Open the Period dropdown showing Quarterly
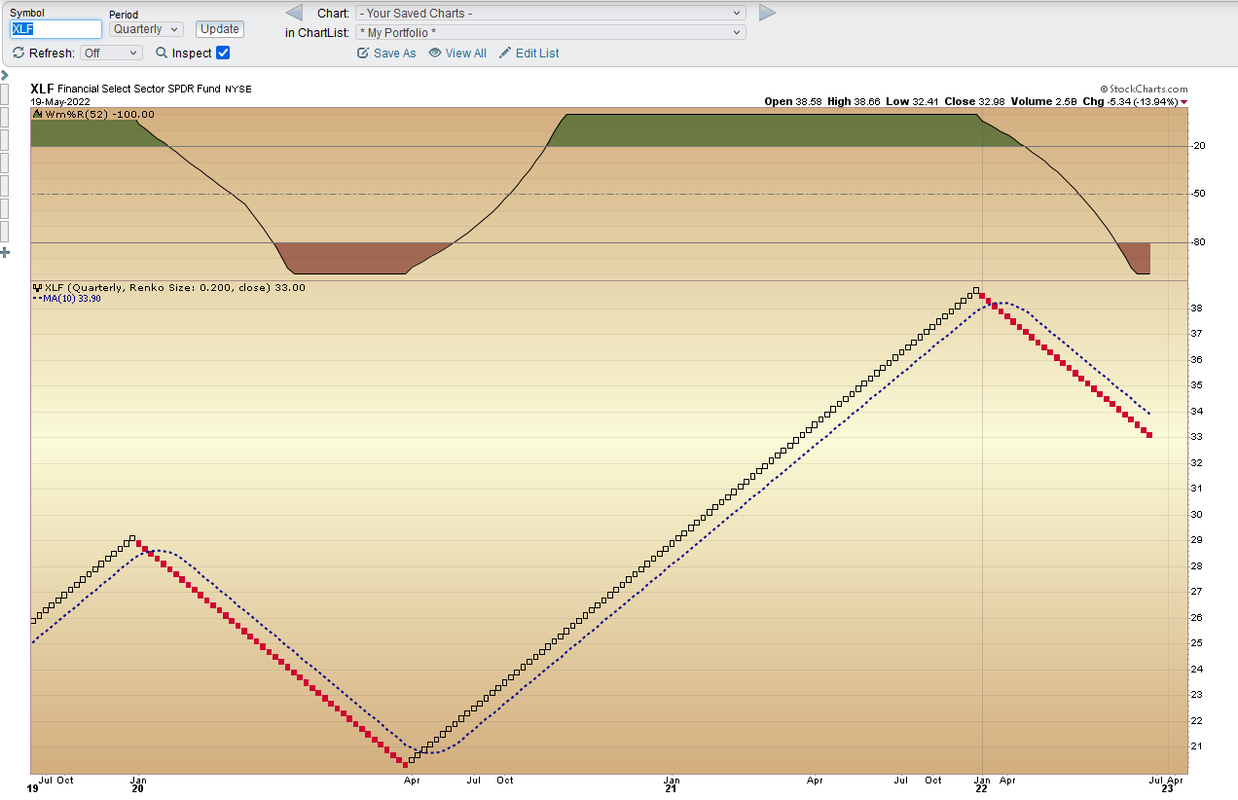This screenshot has height=800, width=1238. pyautogui.click(x=146, y=29)
